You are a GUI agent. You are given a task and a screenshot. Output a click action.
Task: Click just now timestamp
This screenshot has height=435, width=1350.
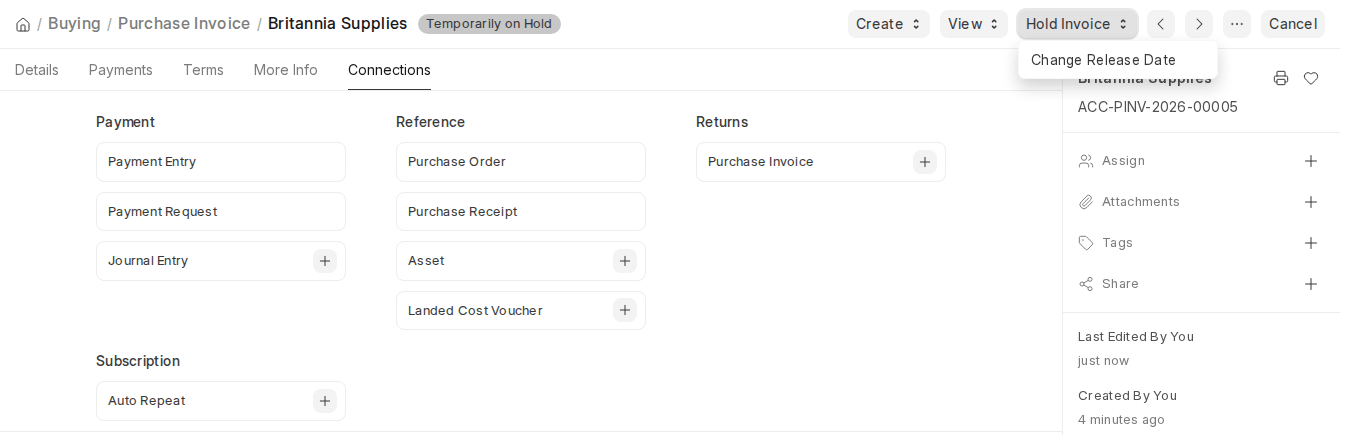pyautogui.click(x=1103, y=361)
